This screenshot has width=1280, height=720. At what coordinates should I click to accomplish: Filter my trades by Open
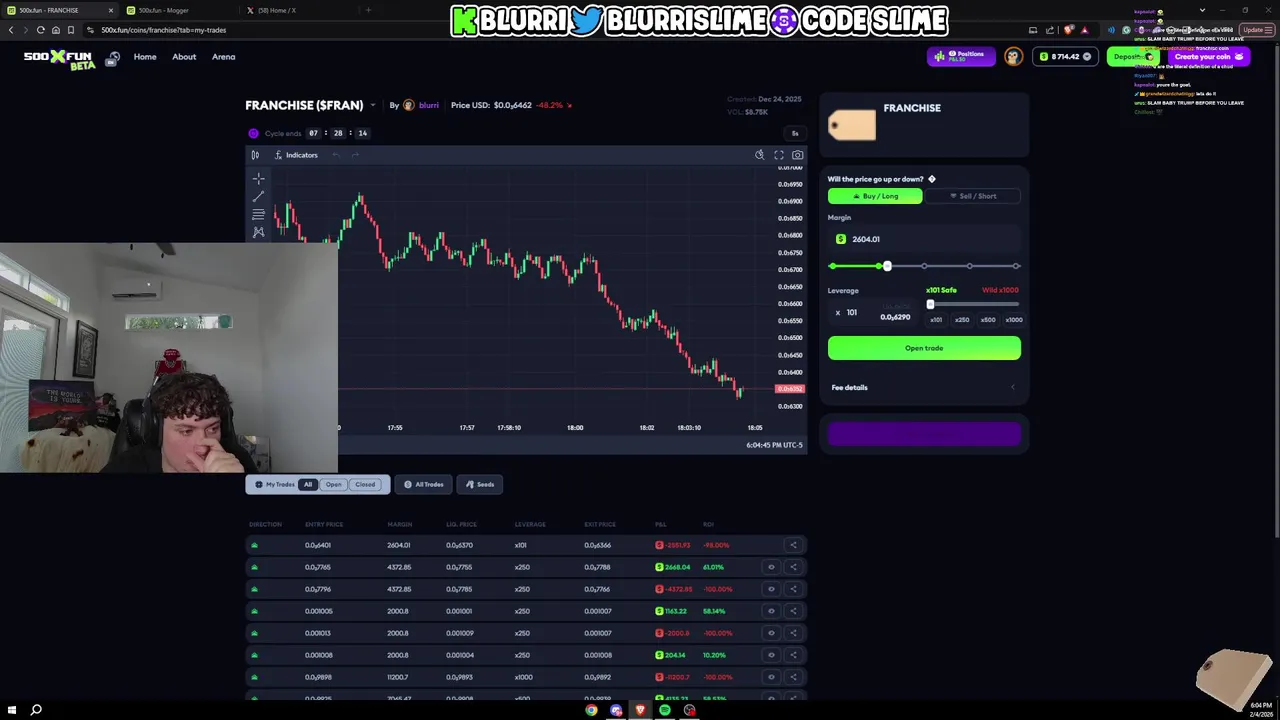click(x=334, y=484)
